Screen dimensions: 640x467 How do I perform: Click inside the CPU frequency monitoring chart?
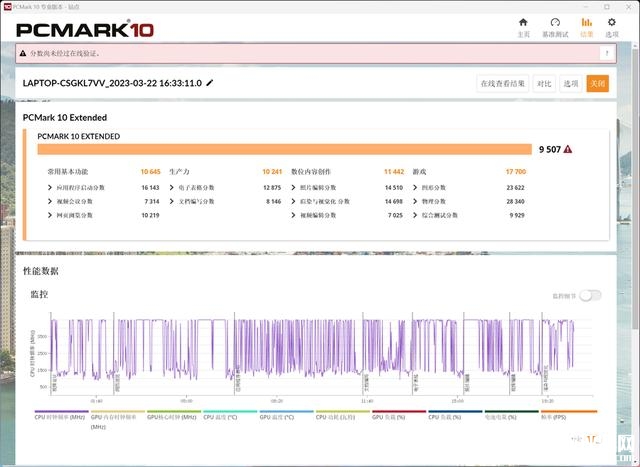point(322,354)
